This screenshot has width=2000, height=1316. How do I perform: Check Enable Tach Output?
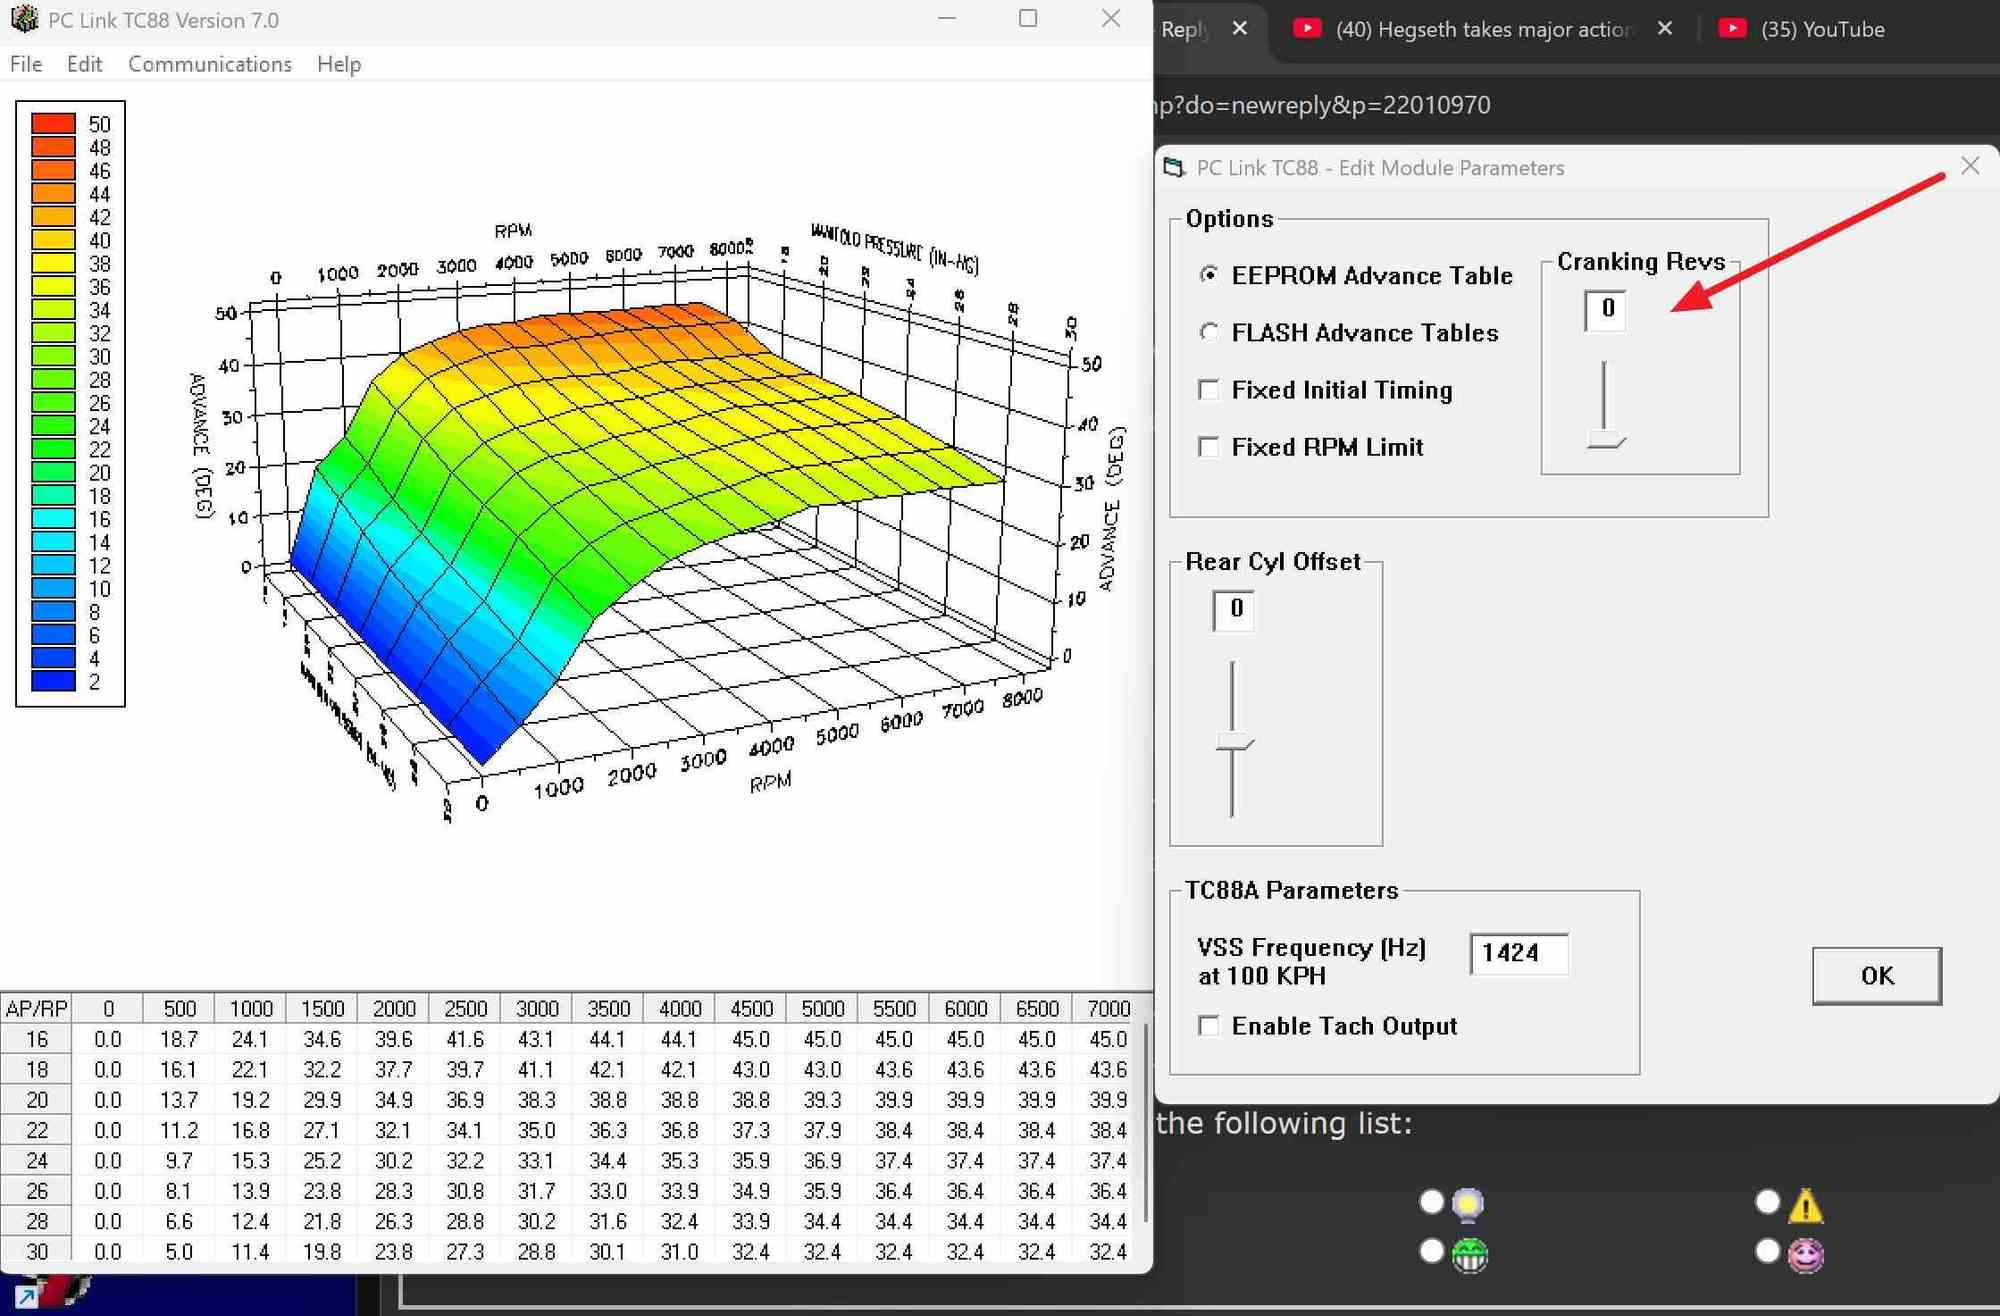coord(1209,1025)
